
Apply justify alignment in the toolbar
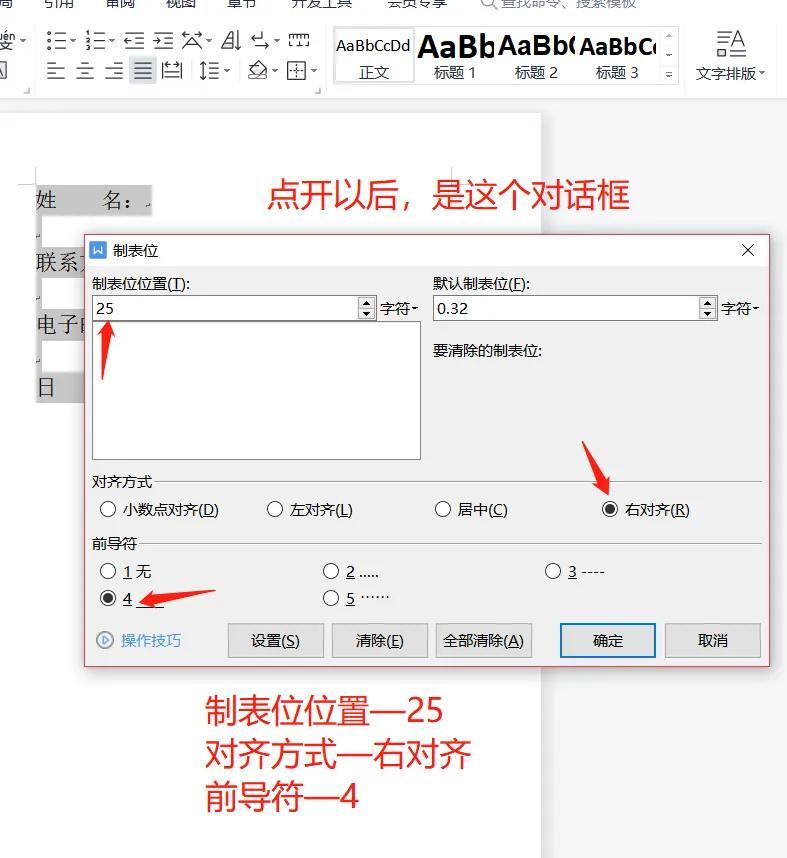point(143,71)
